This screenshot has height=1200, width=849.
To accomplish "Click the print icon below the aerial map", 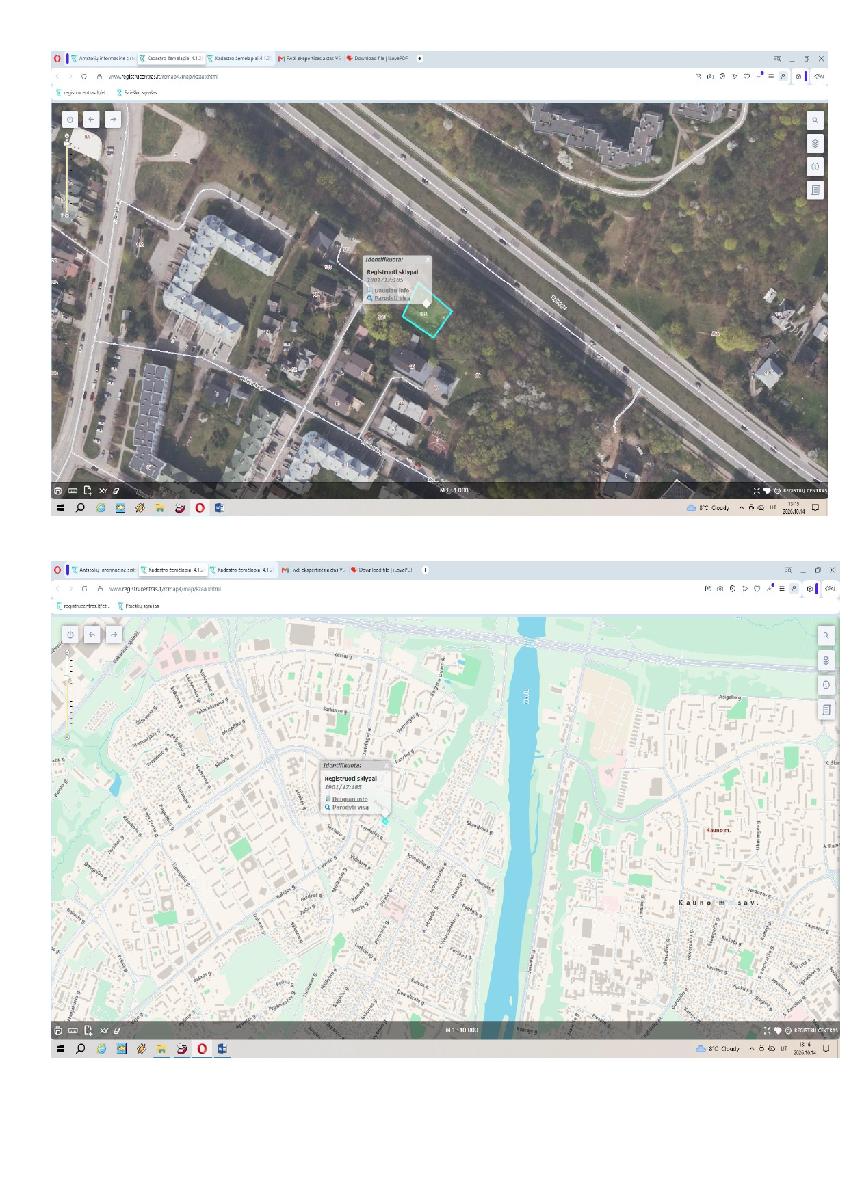I will point(58,491).
